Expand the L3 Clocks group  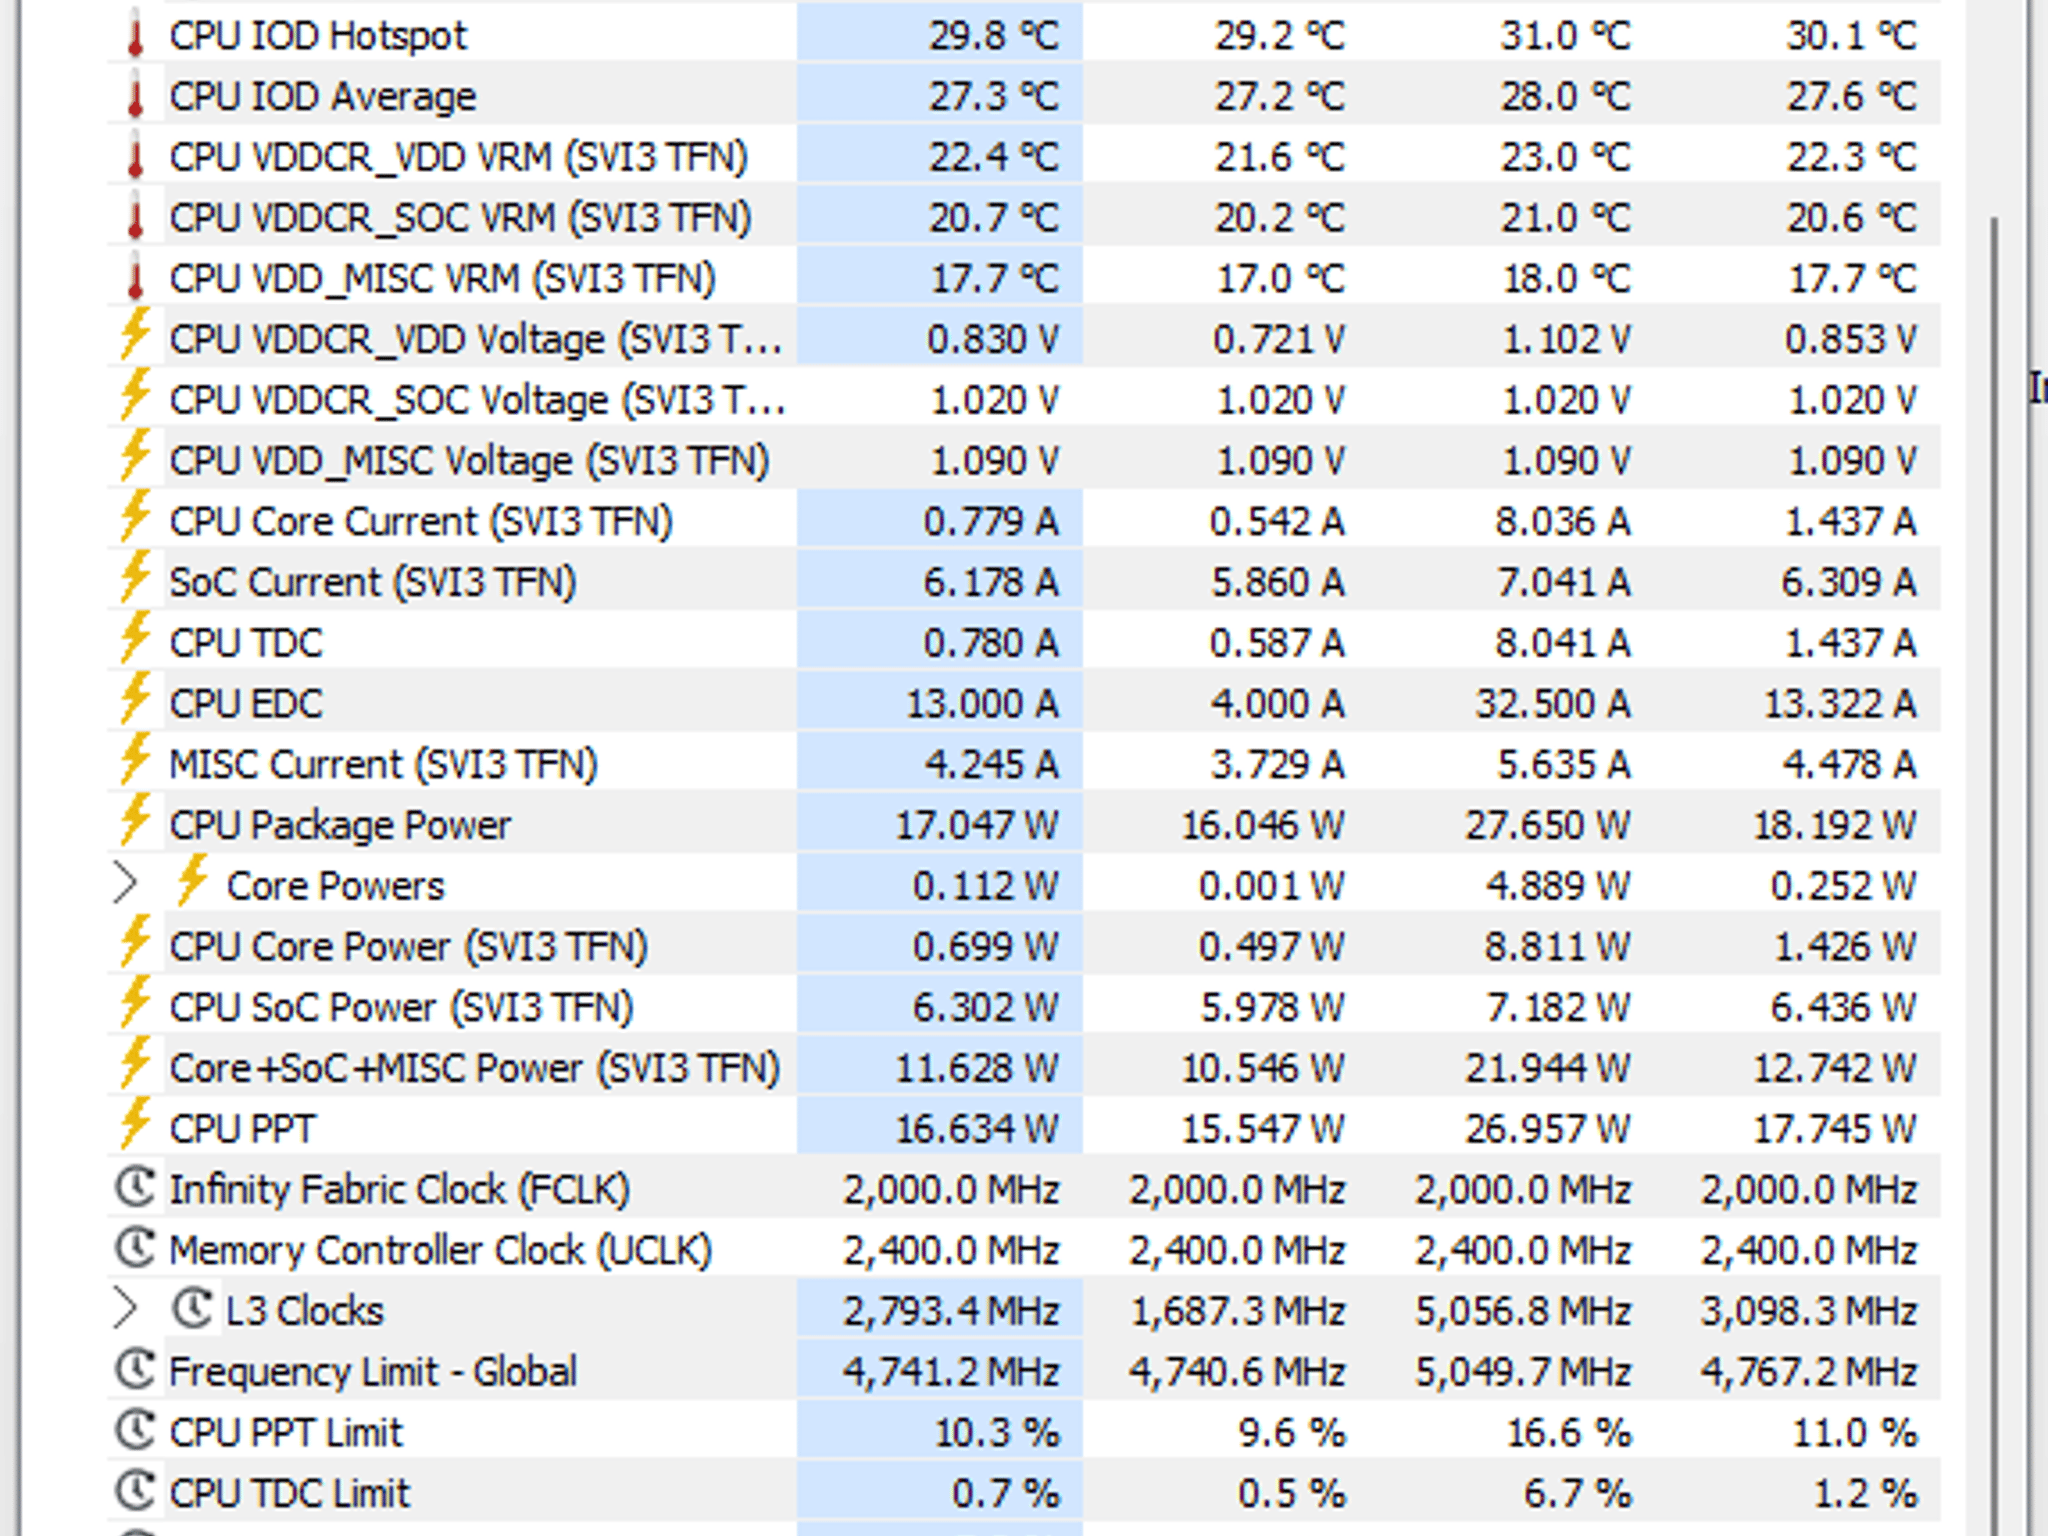pos(125,1309)
